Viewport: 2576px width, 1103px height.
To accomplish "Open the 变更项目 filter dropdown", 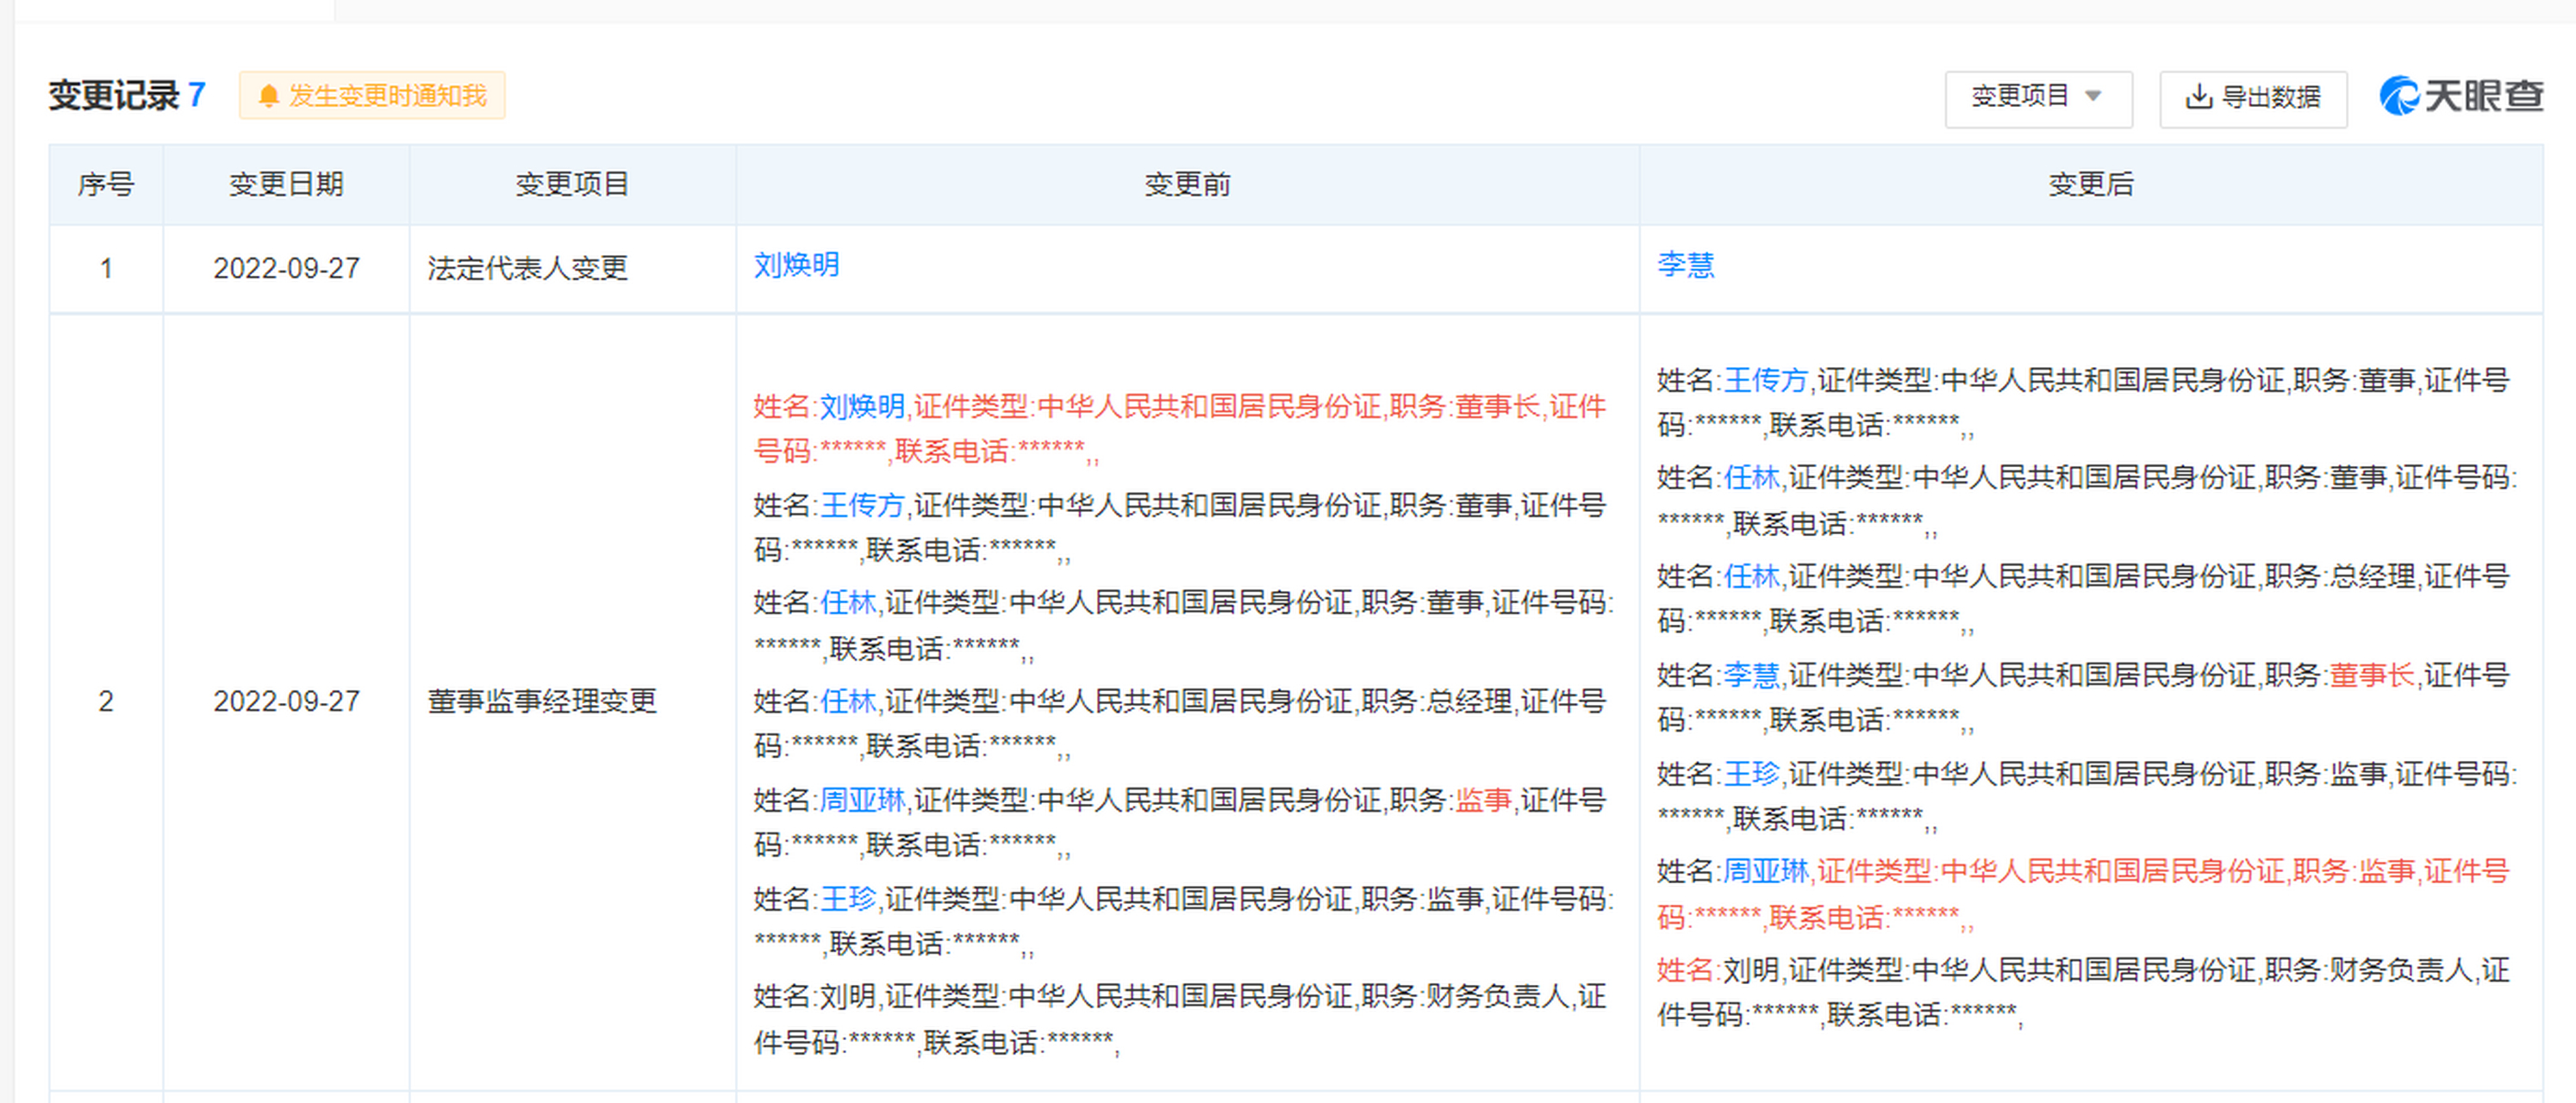I will tap(2037, 97).
